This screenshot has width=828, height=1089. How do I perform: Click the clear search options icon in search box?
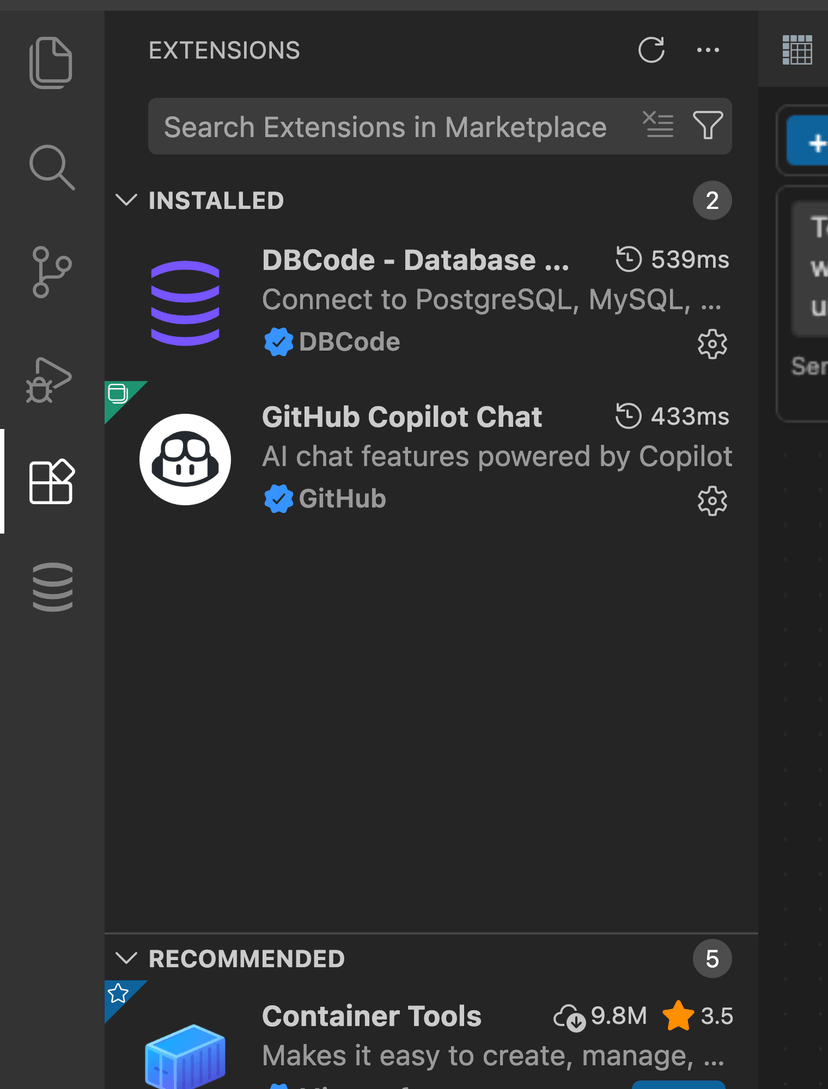click(658, 125)
